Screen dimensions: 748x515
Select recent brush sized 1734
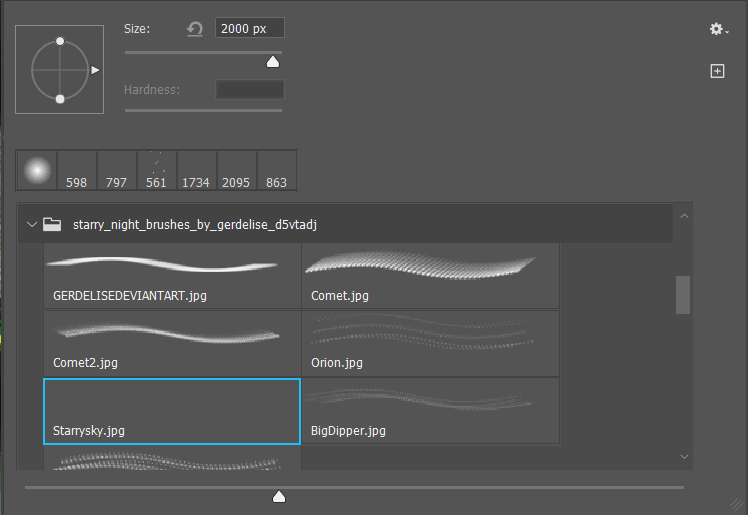click(197, 171)
